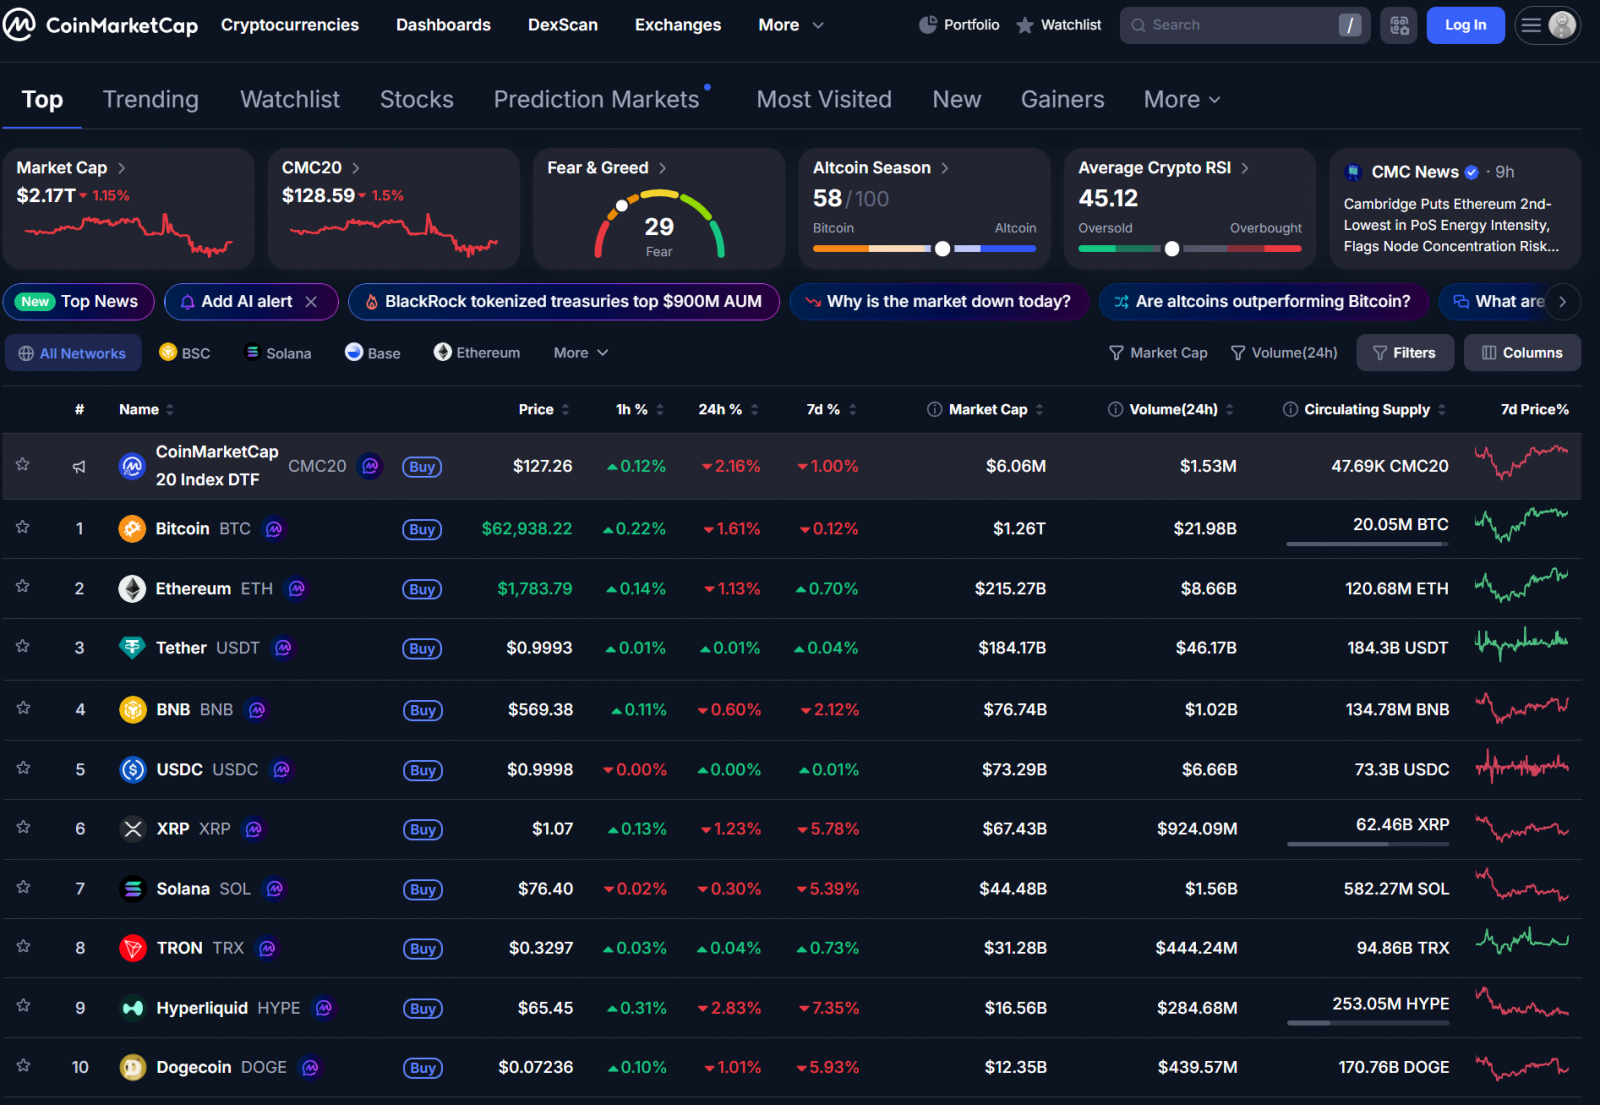
Task: Star Solana row for watchlist
Action: point(23,887)
